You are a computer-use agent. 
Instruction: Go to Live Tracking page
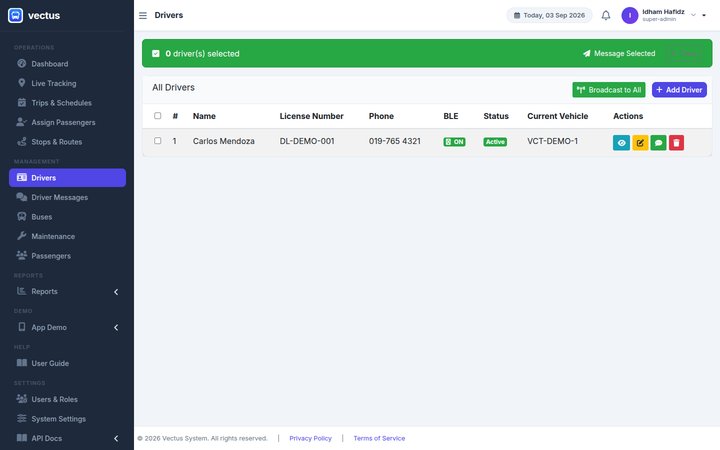[x=67, y=83]
